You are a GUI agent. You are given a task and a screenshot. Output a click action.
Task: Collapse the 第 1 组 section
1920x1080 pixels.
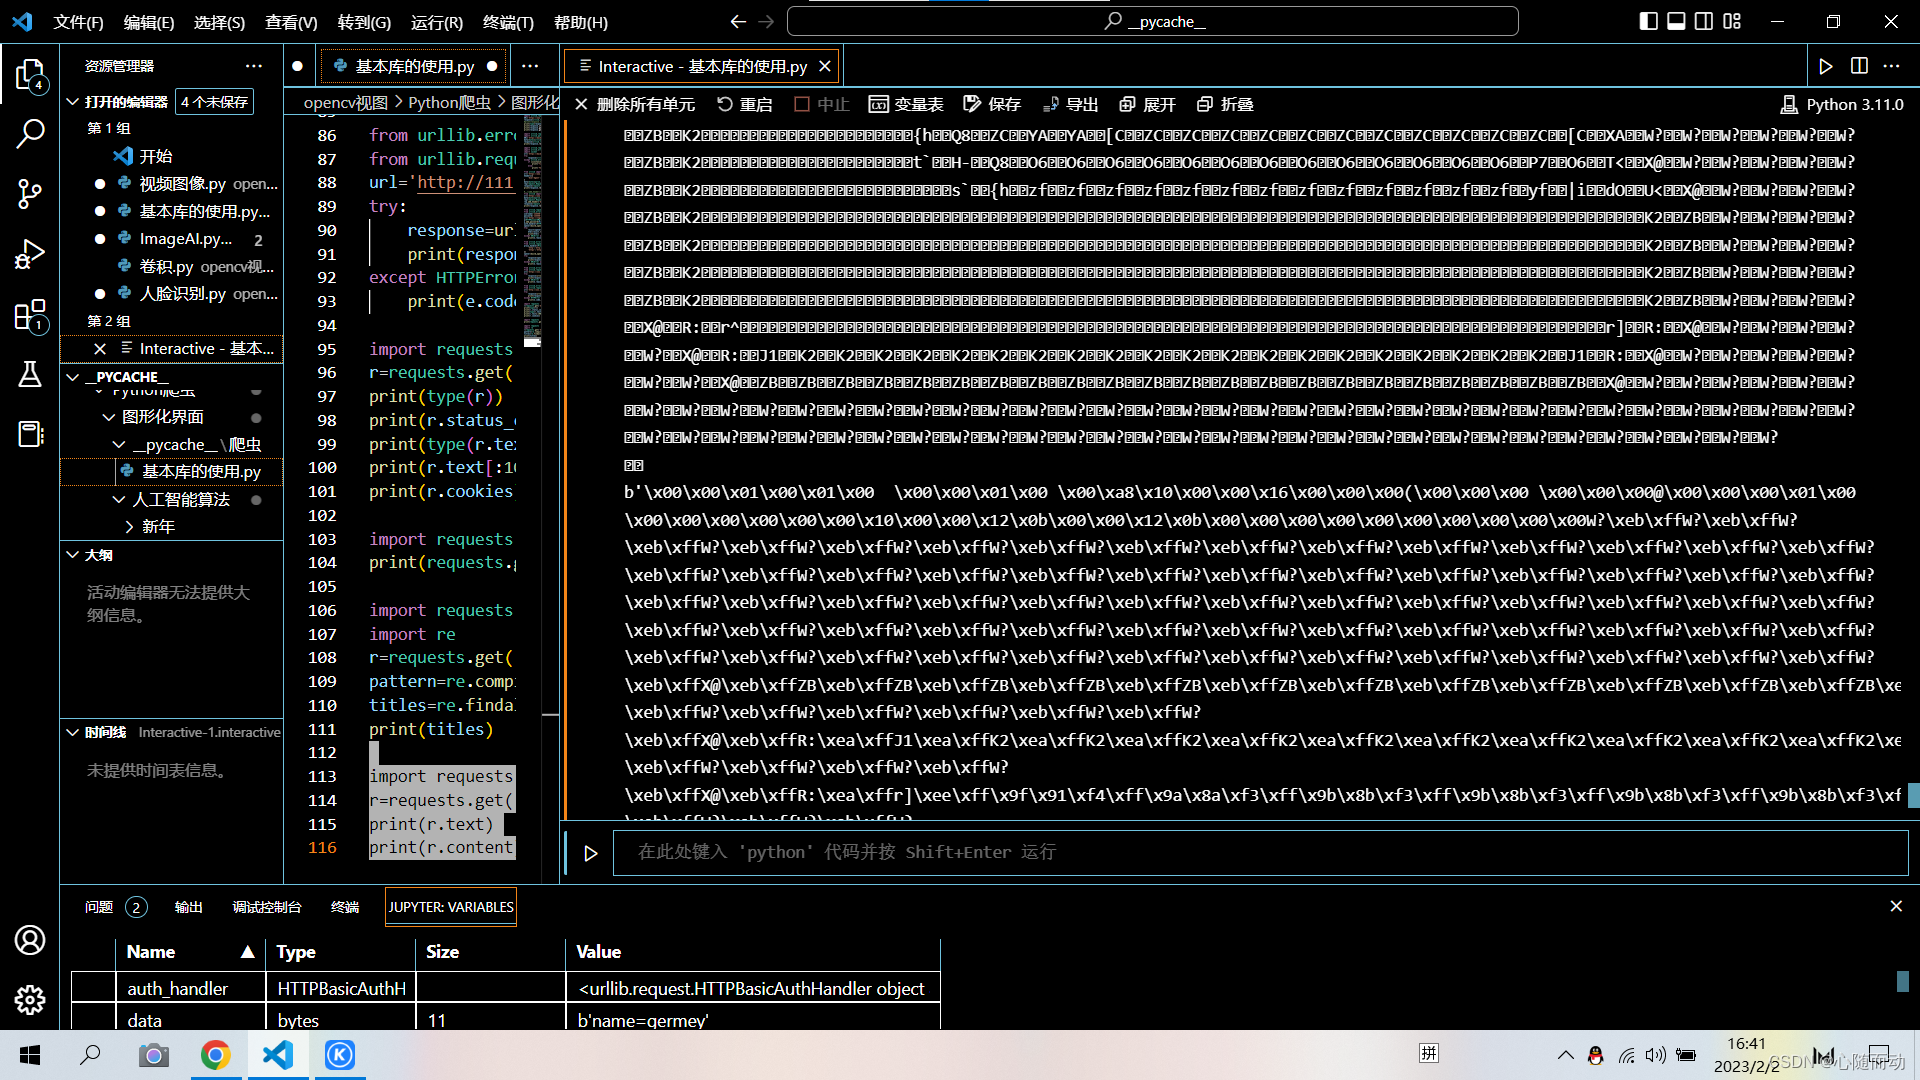pos(108,128)
